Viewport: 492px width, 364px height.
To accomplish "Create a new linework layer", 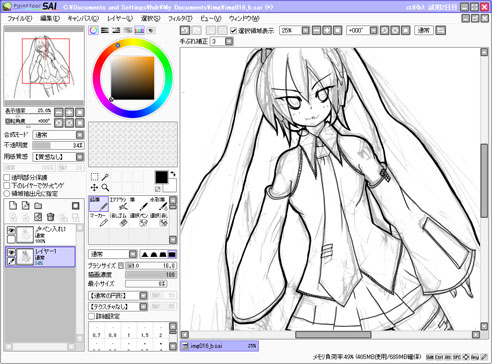I will pyautogui.click(x=25, y=206).
